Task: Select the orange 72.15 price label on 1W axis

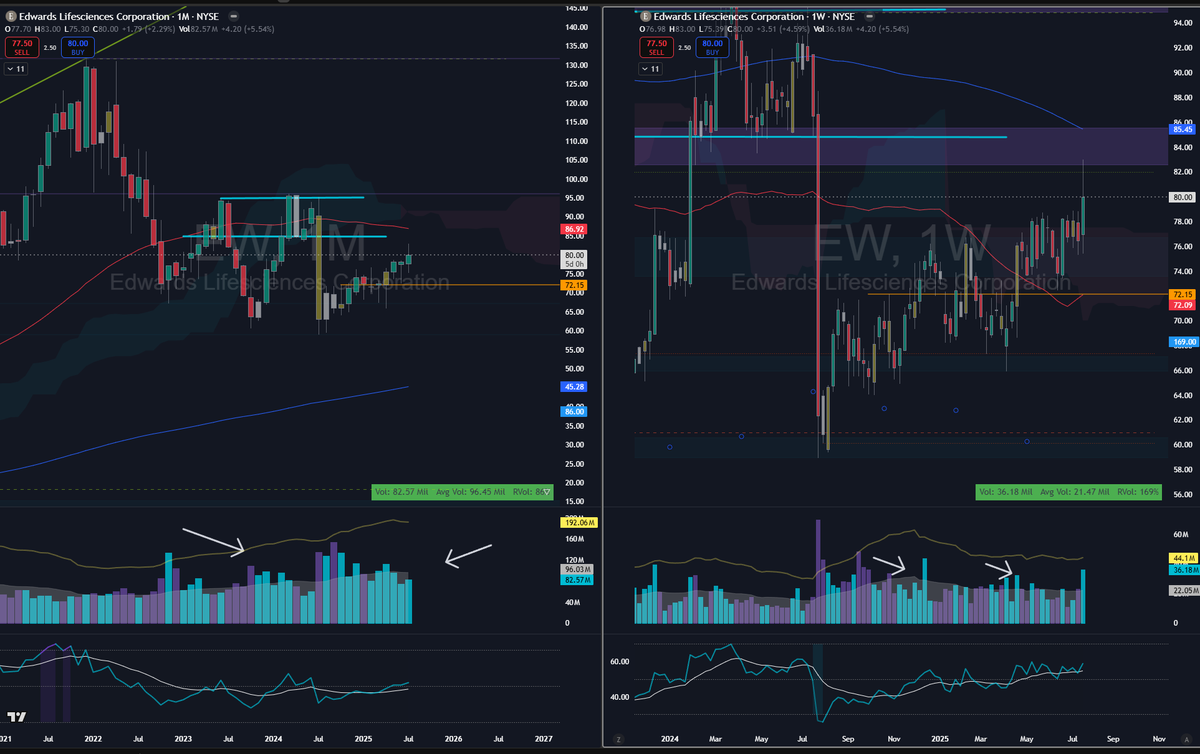Action: [x=1182, y=293]
